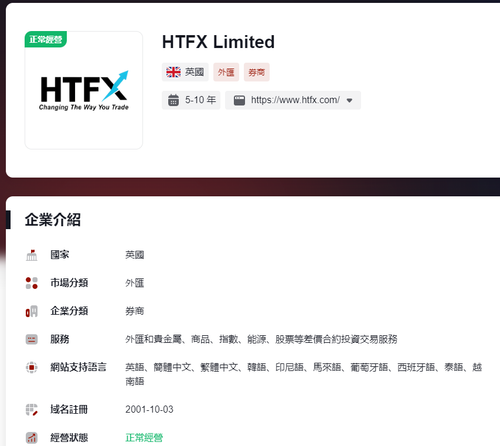Click the 網站支持語言 target icon

click(32, 367)
